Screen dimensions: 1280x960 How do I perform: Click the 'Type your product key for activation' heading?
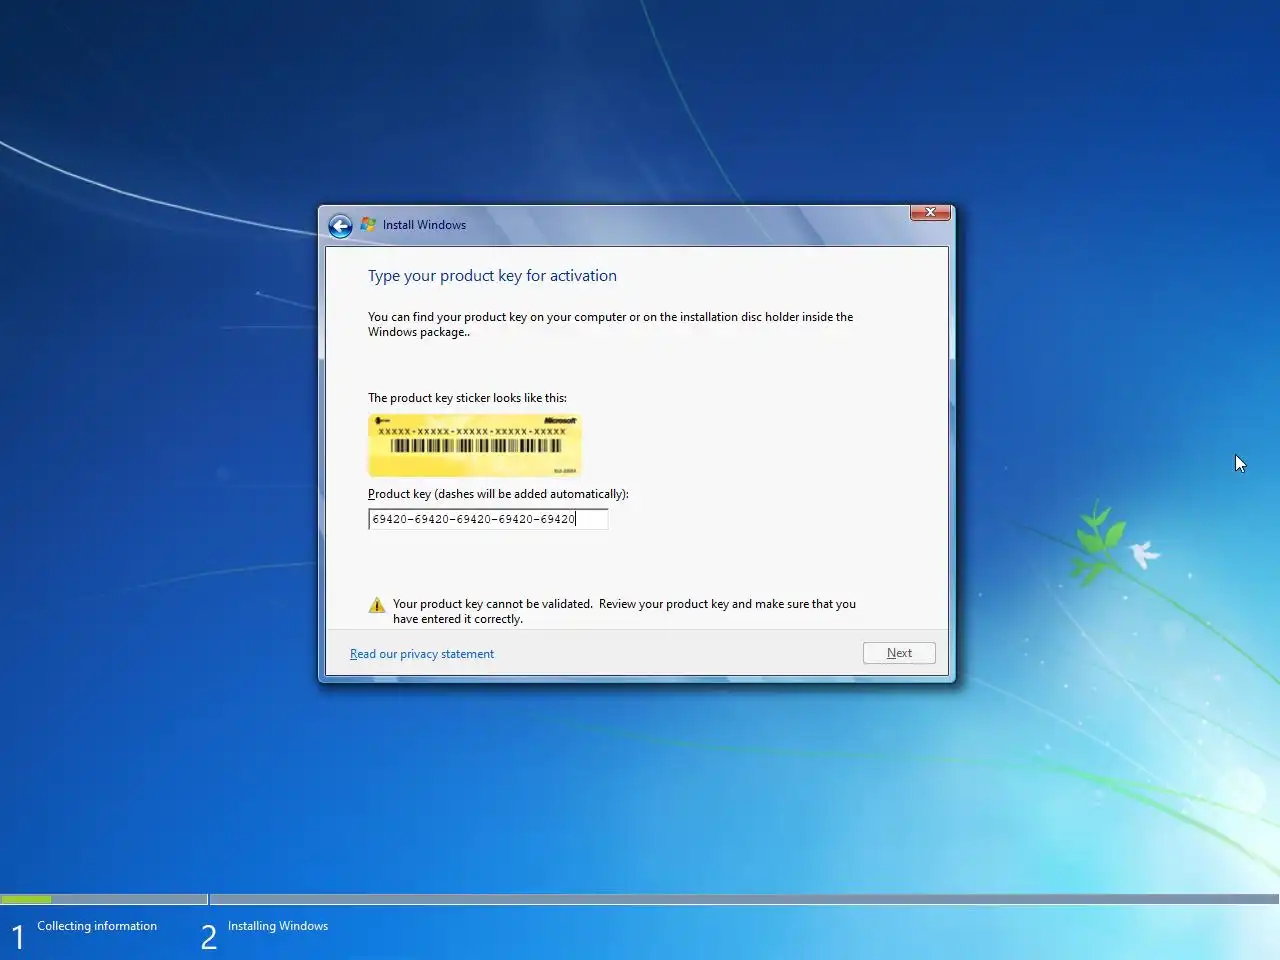(x=492, y=276)
